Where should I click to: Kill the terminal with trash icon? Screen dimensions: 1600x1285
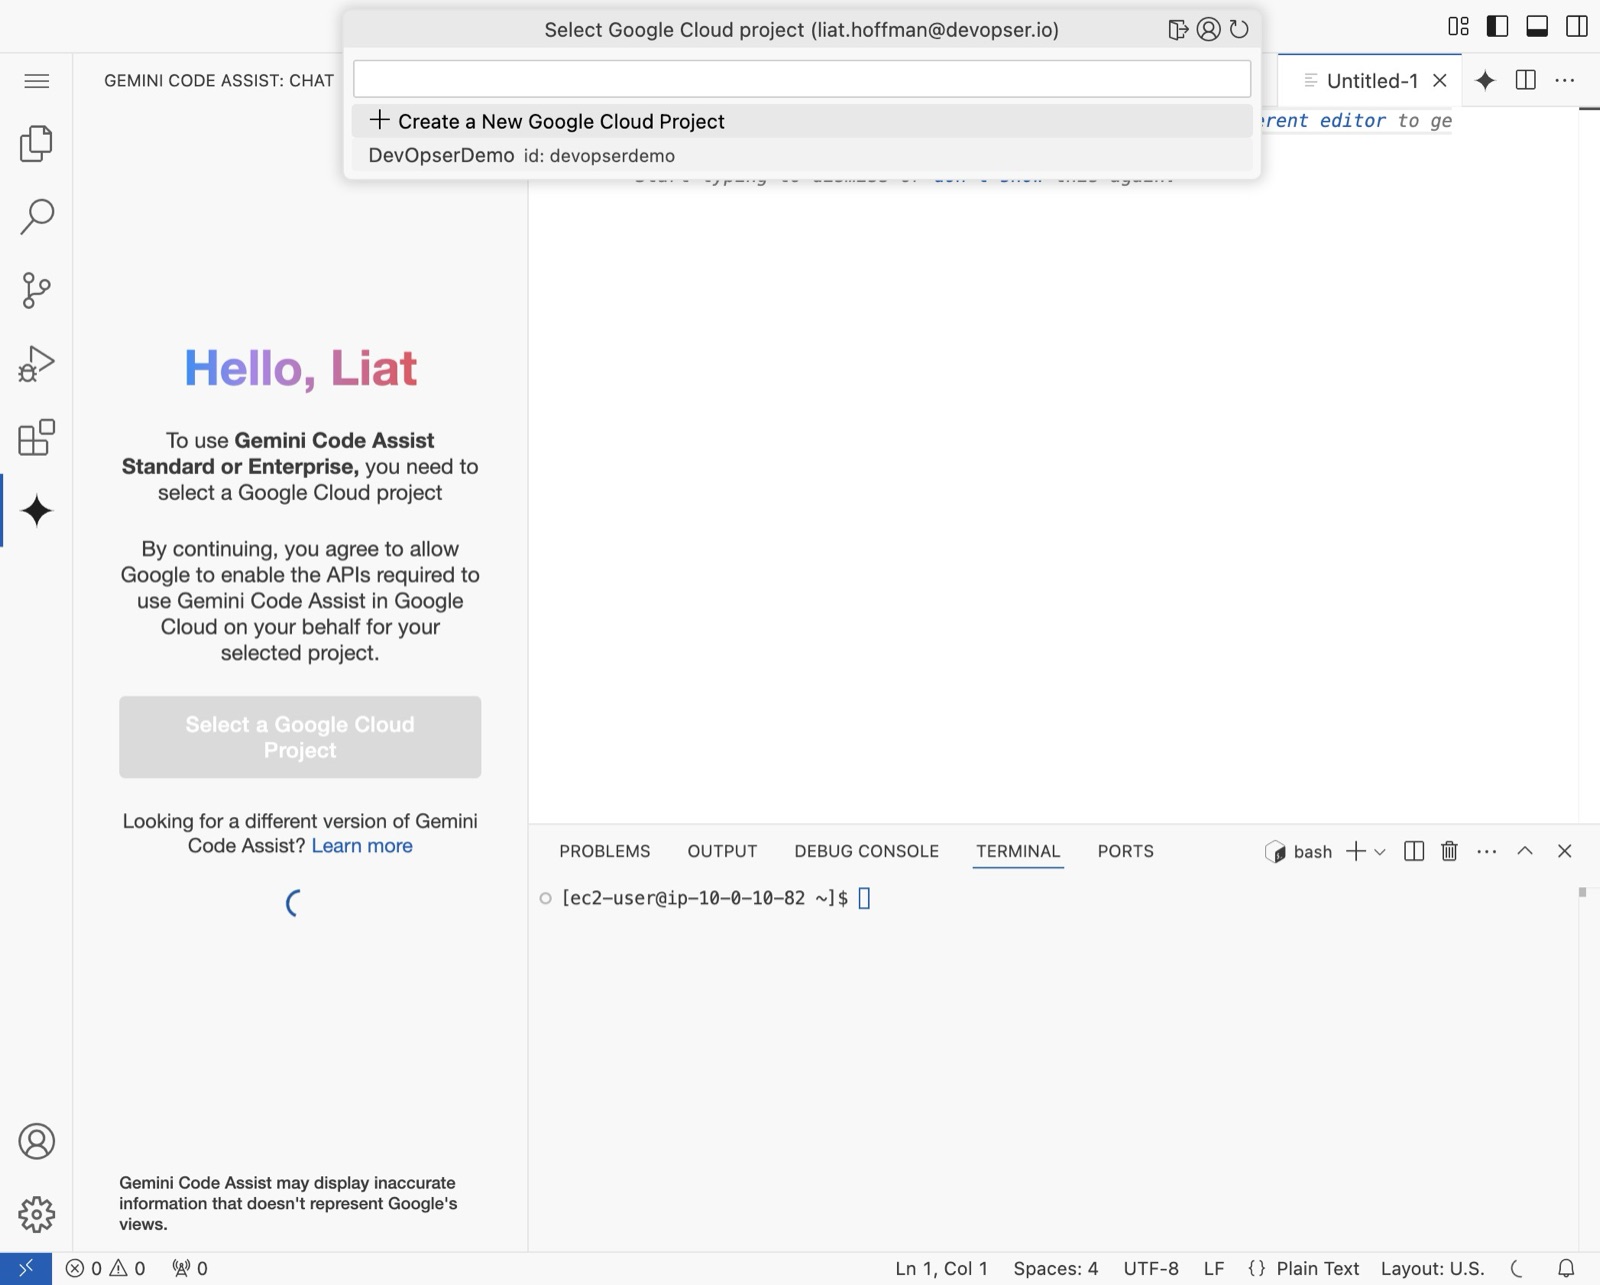tap(1449, 851)
